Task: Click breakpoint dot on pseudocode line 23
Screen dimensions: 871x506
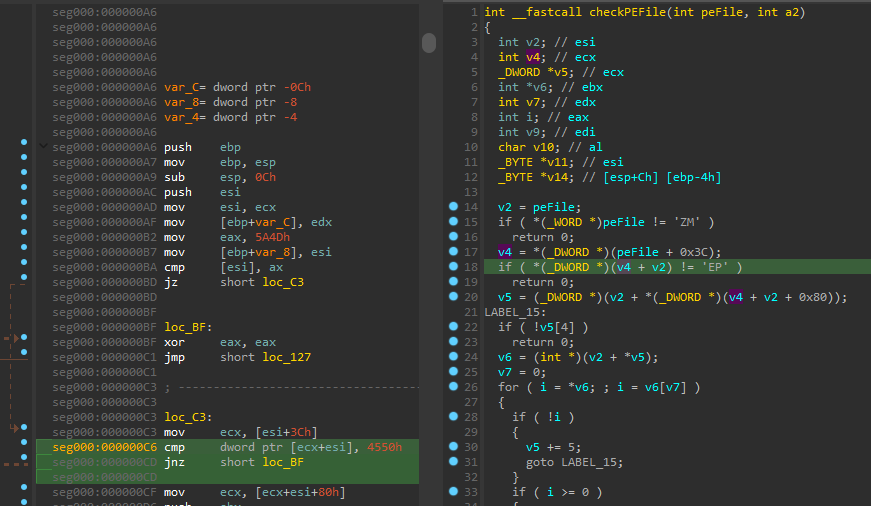Action: pos(453,342)
